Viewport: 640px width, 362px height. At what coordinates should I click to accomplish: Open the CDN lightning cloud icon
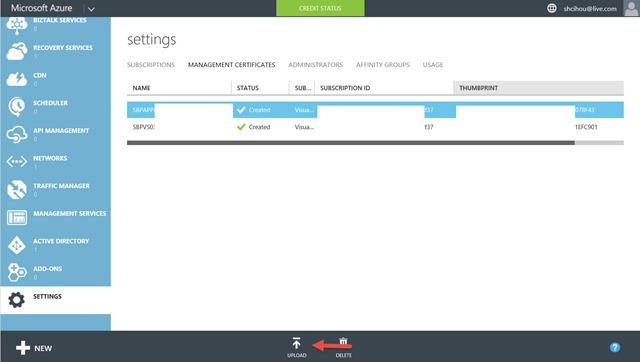(x=17, y=79)
